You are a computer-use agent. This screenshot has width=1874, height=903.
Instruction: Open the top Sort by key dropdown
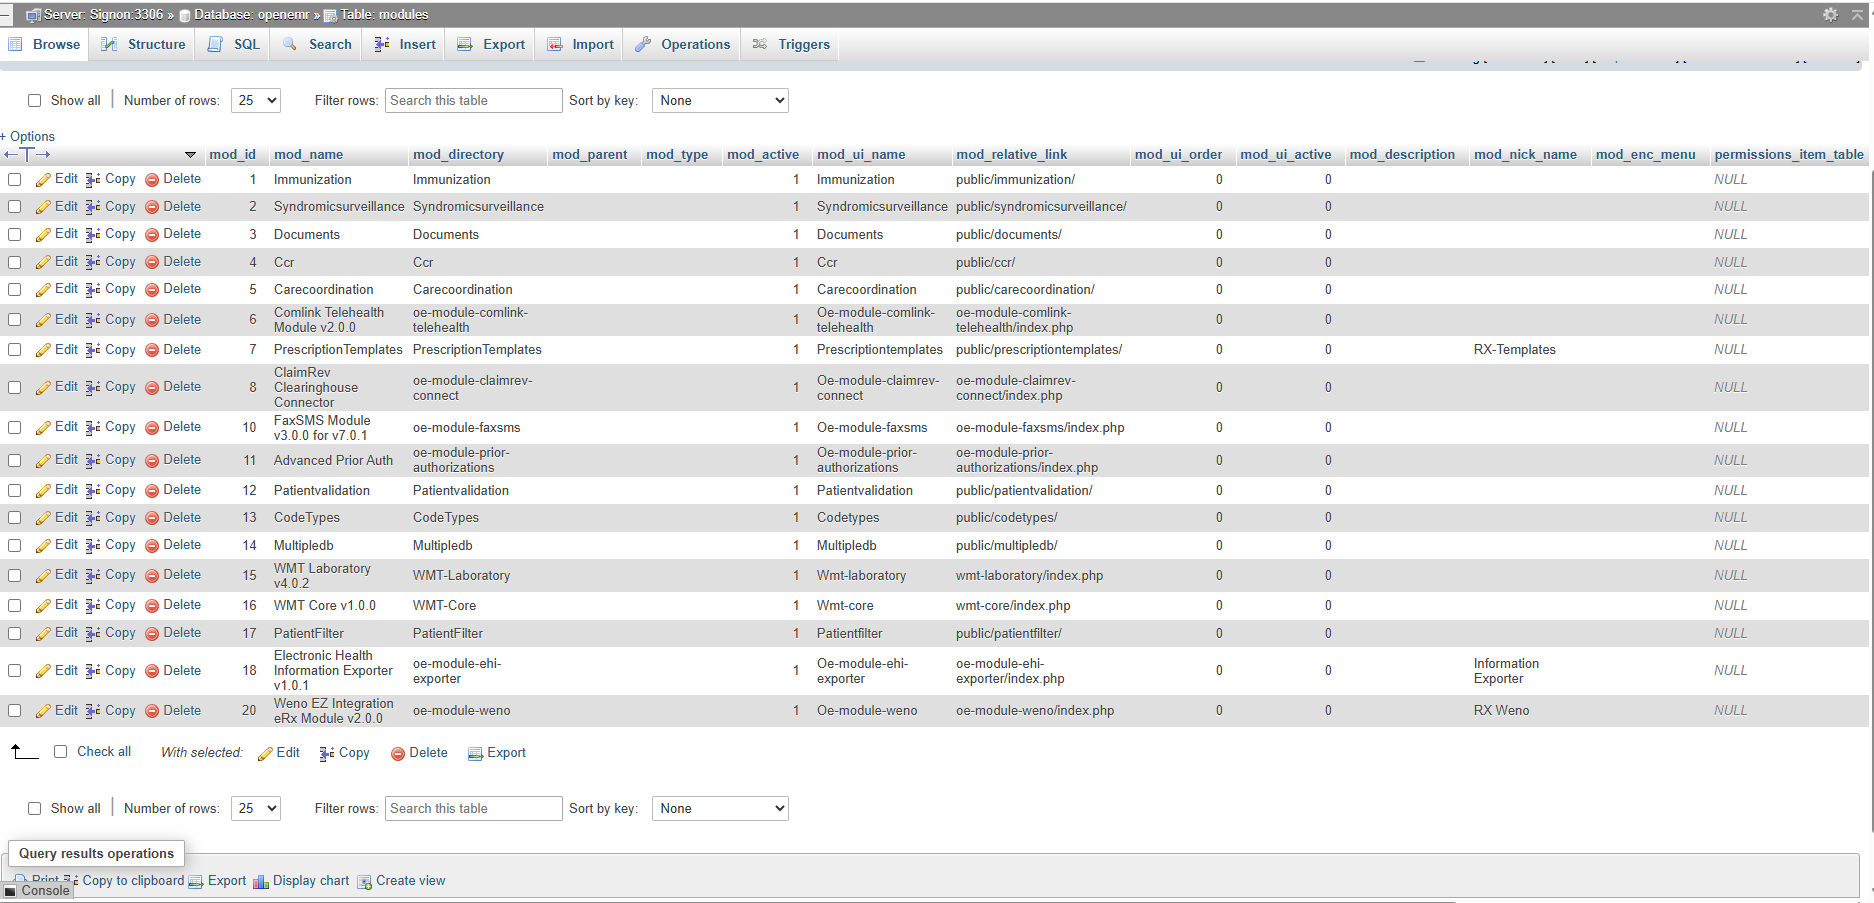(x=719, y=101)
